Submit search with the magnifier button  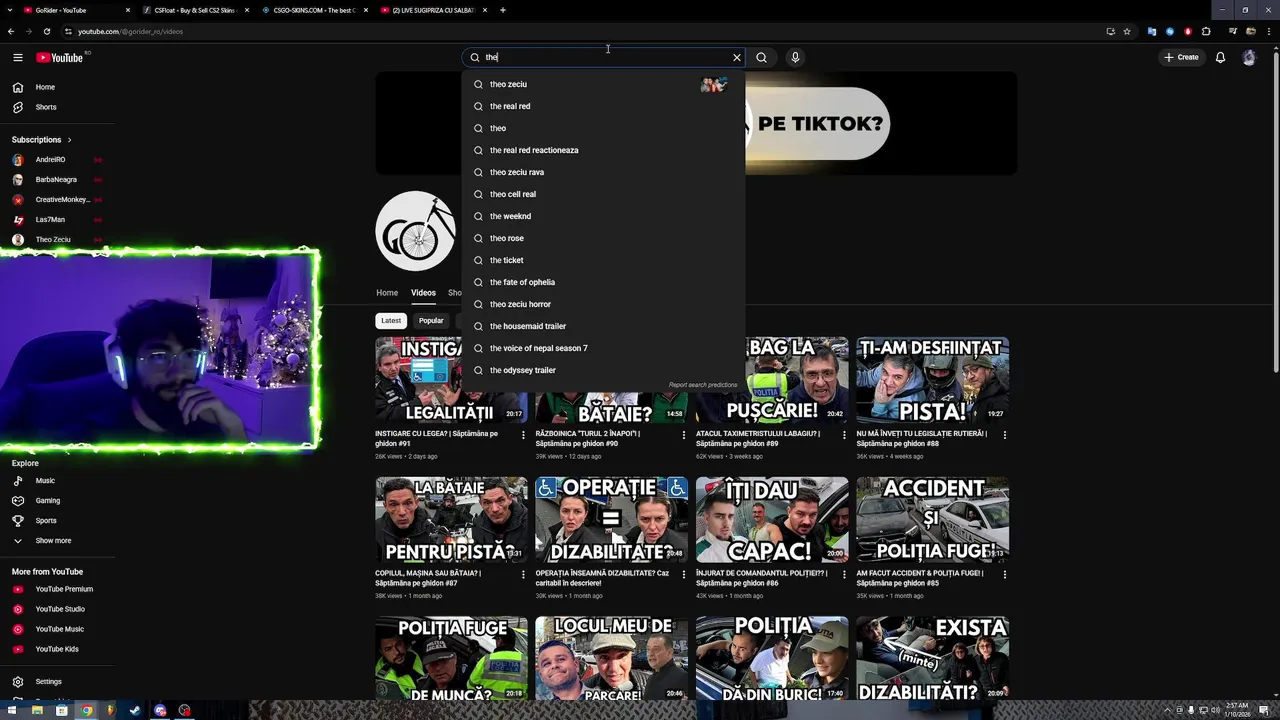tap(762, 57)
